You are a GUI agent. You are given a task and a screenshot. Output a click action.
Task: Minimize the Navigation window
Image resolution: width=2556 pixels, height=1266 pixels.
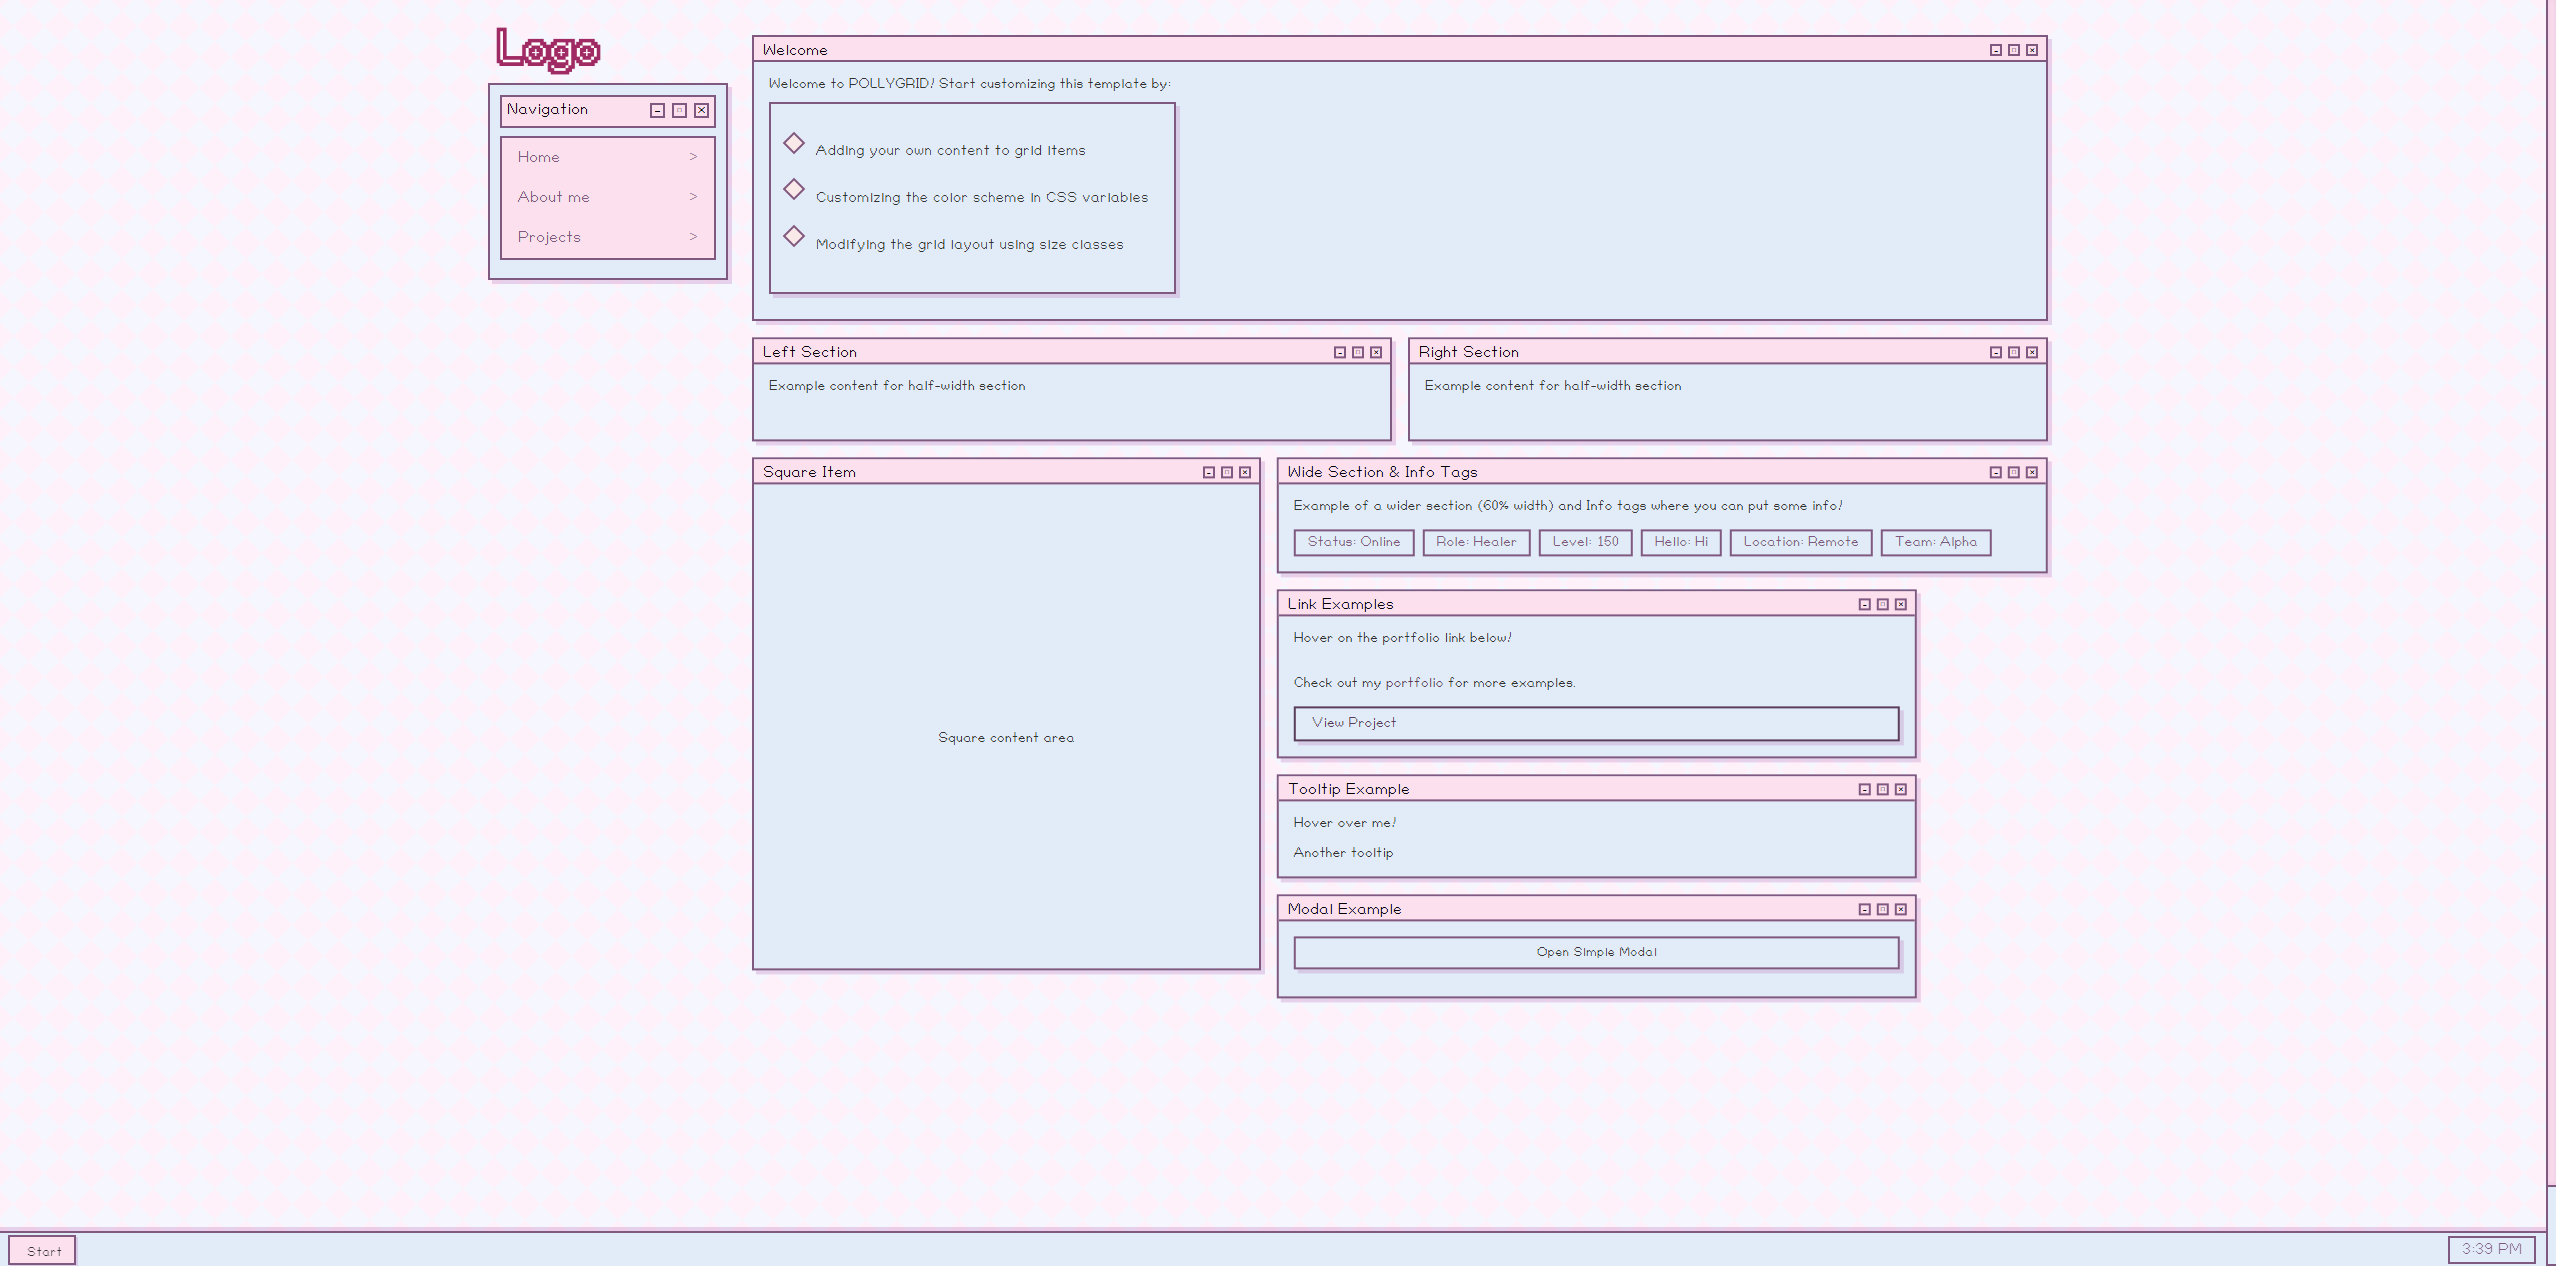click(x=657, y=110)
